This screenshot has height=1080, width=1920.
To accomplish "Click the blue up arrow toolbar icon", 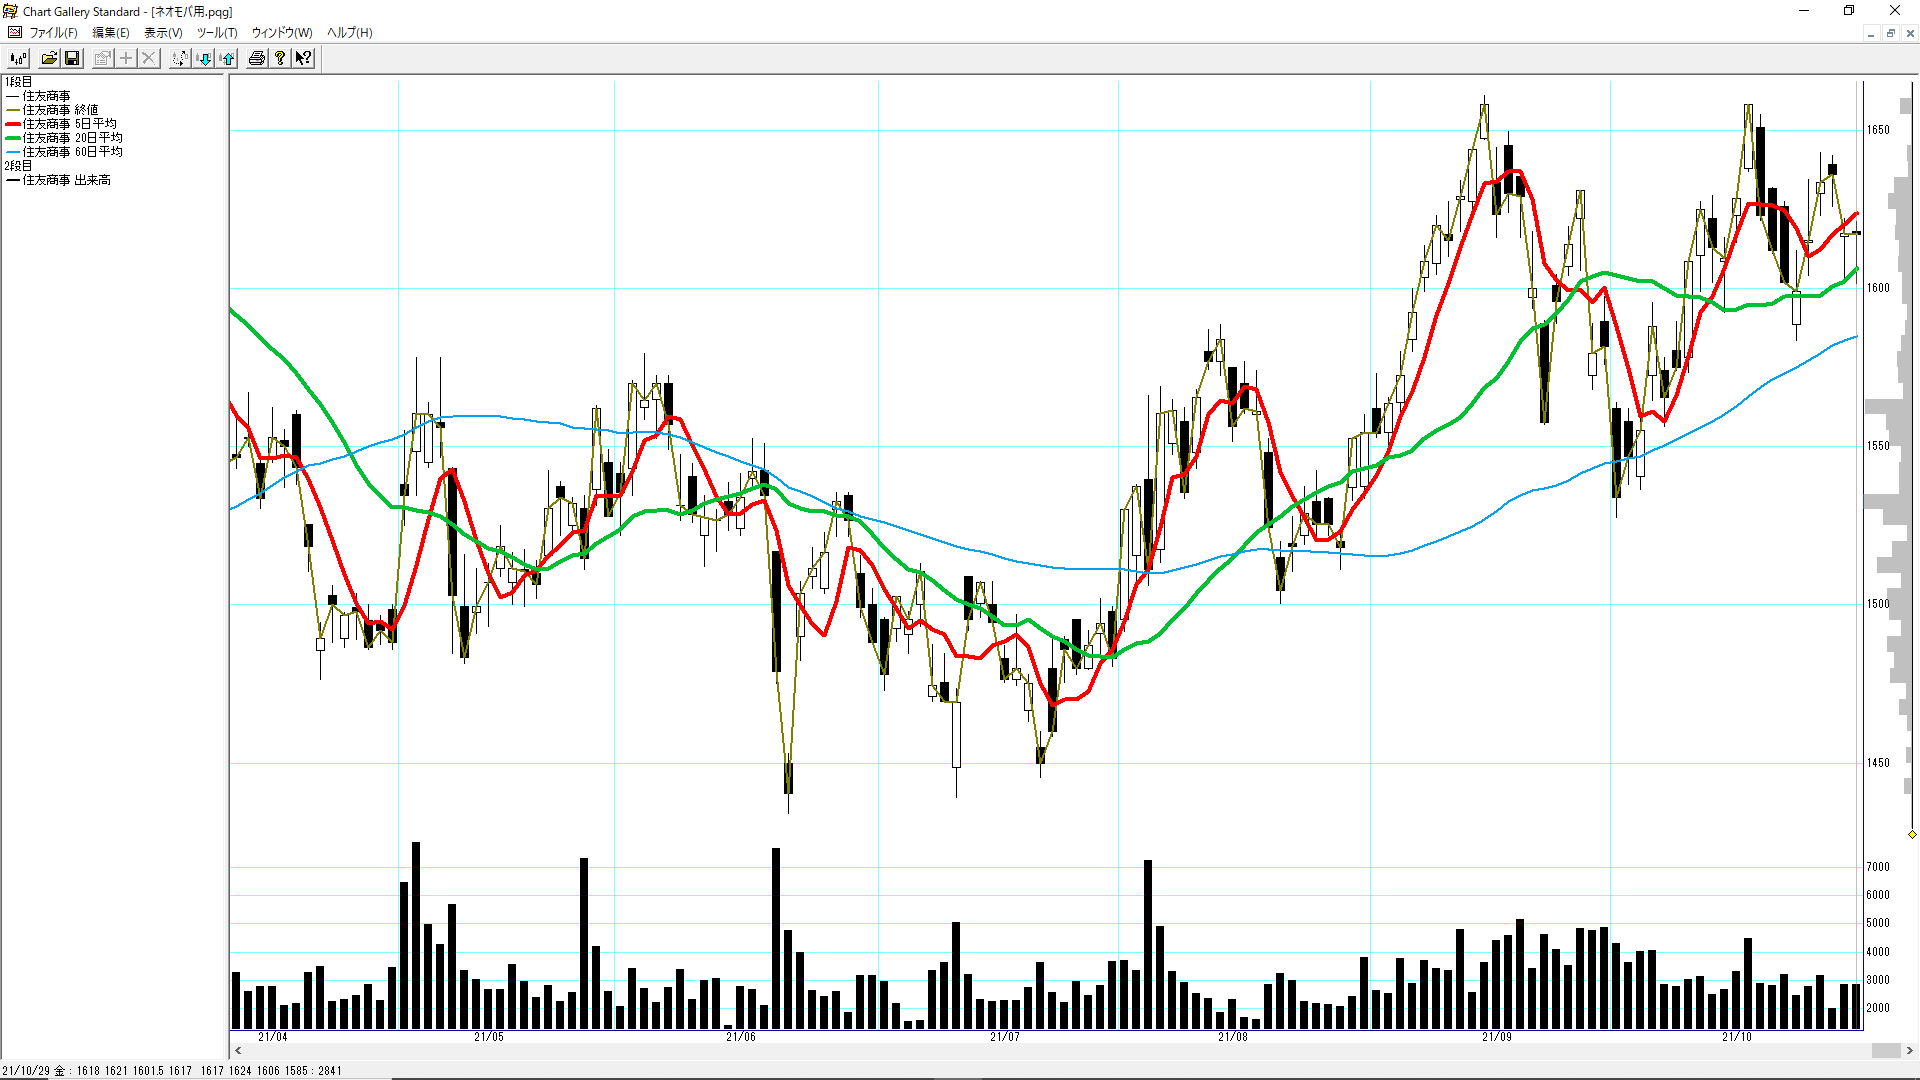I will (228, 58).
